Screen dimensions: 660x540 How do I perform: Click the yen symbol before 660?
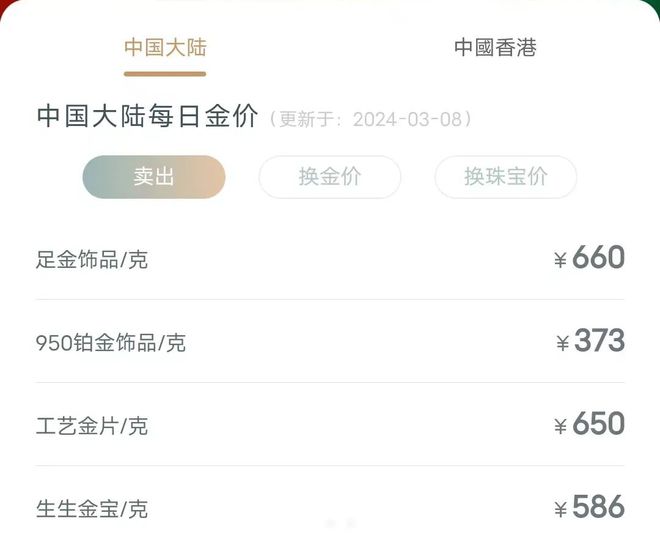[x=560, y=260]
